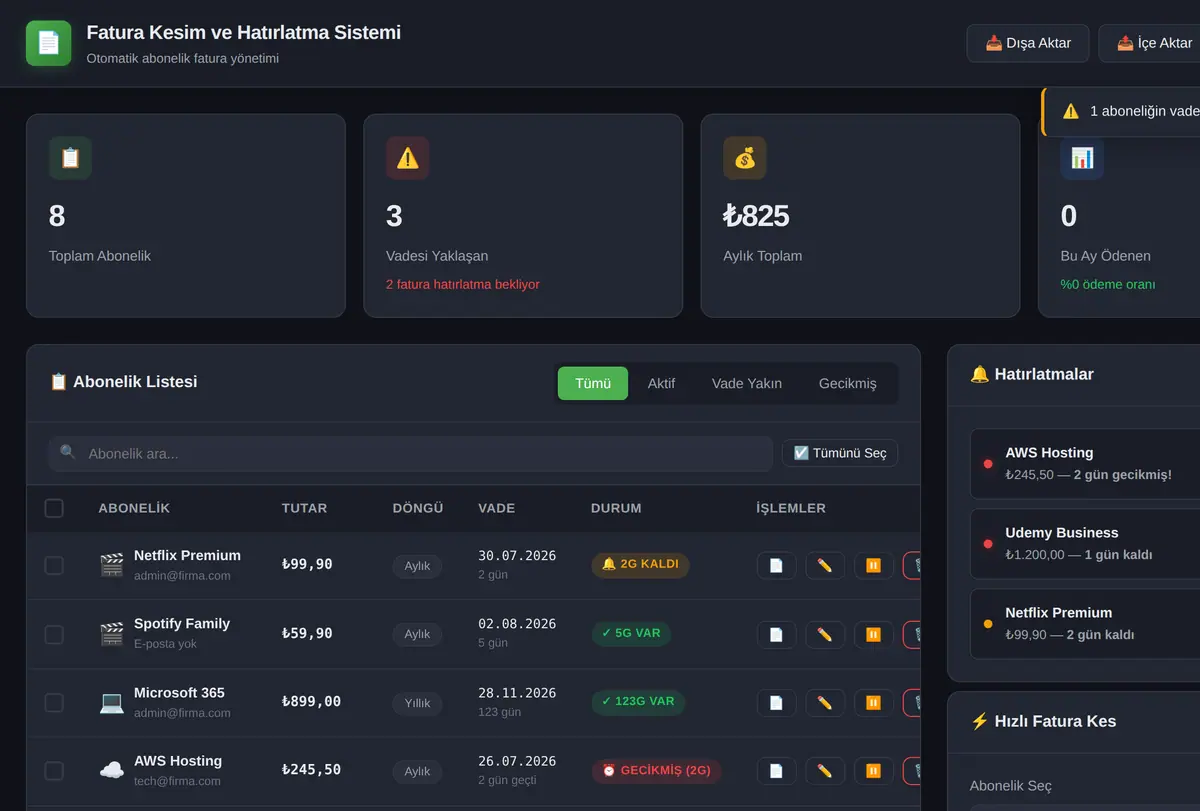Click the Dışa Aktar button
The image size is (1200, 811).
click(1027, 43)
